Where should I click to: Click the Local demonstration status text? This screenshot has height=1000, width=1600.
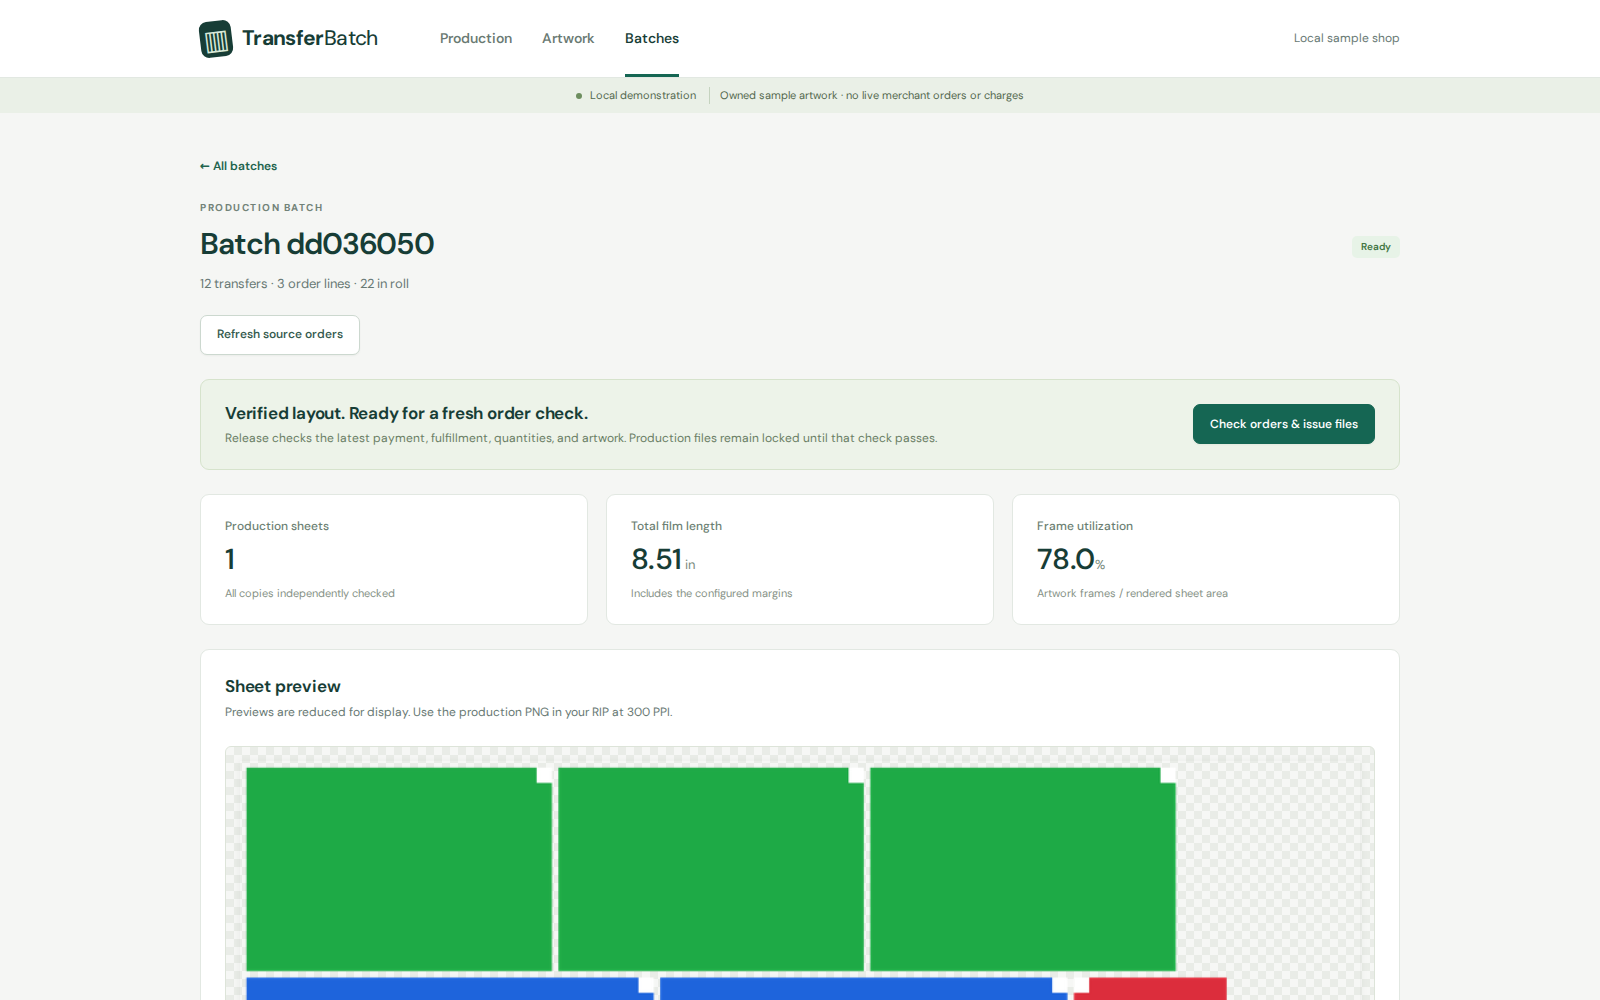642,96
